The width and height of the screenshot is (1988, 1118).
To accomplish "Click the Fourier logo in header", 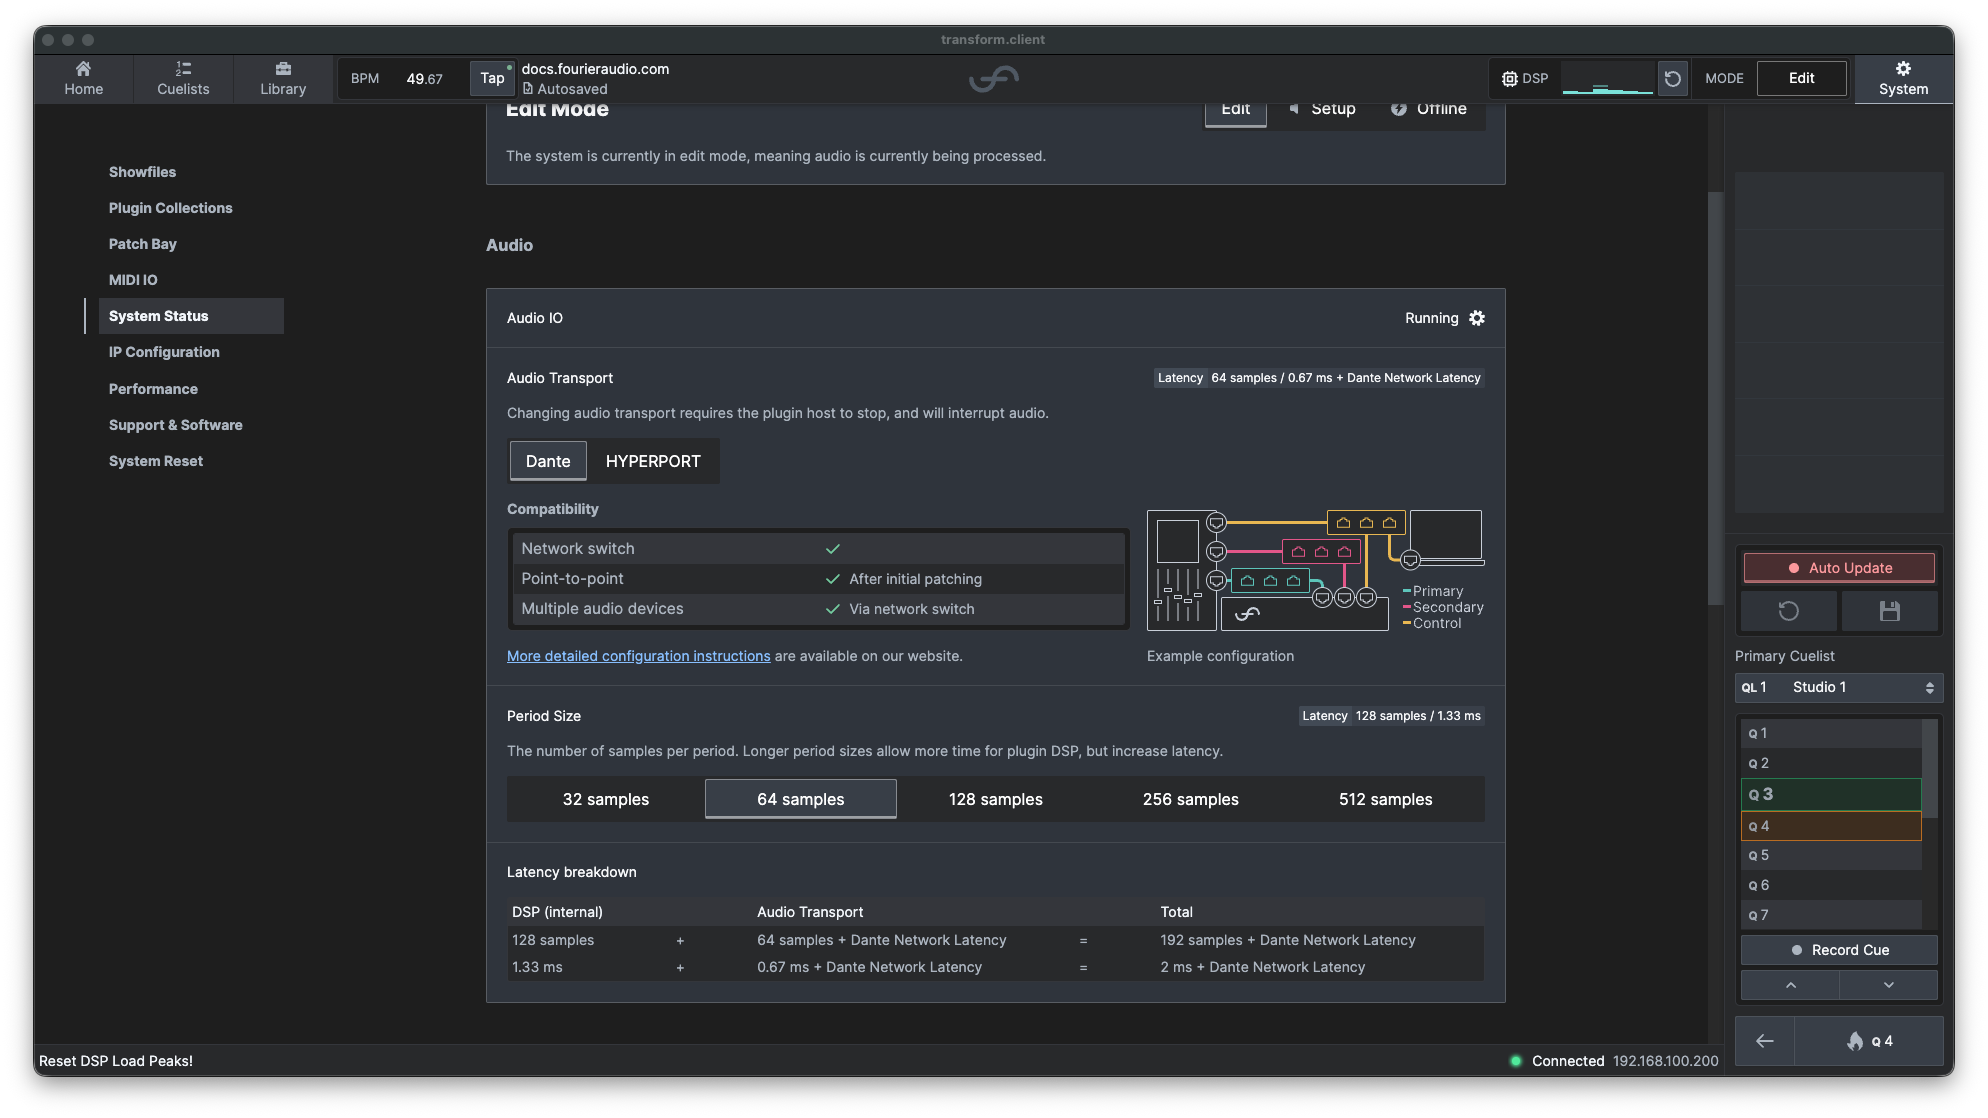I will 993,78.
